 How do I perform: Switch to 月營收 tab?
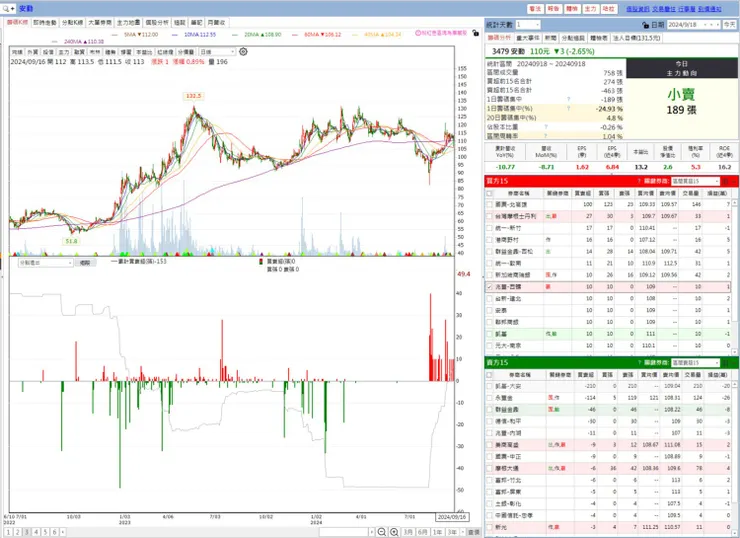217,23
